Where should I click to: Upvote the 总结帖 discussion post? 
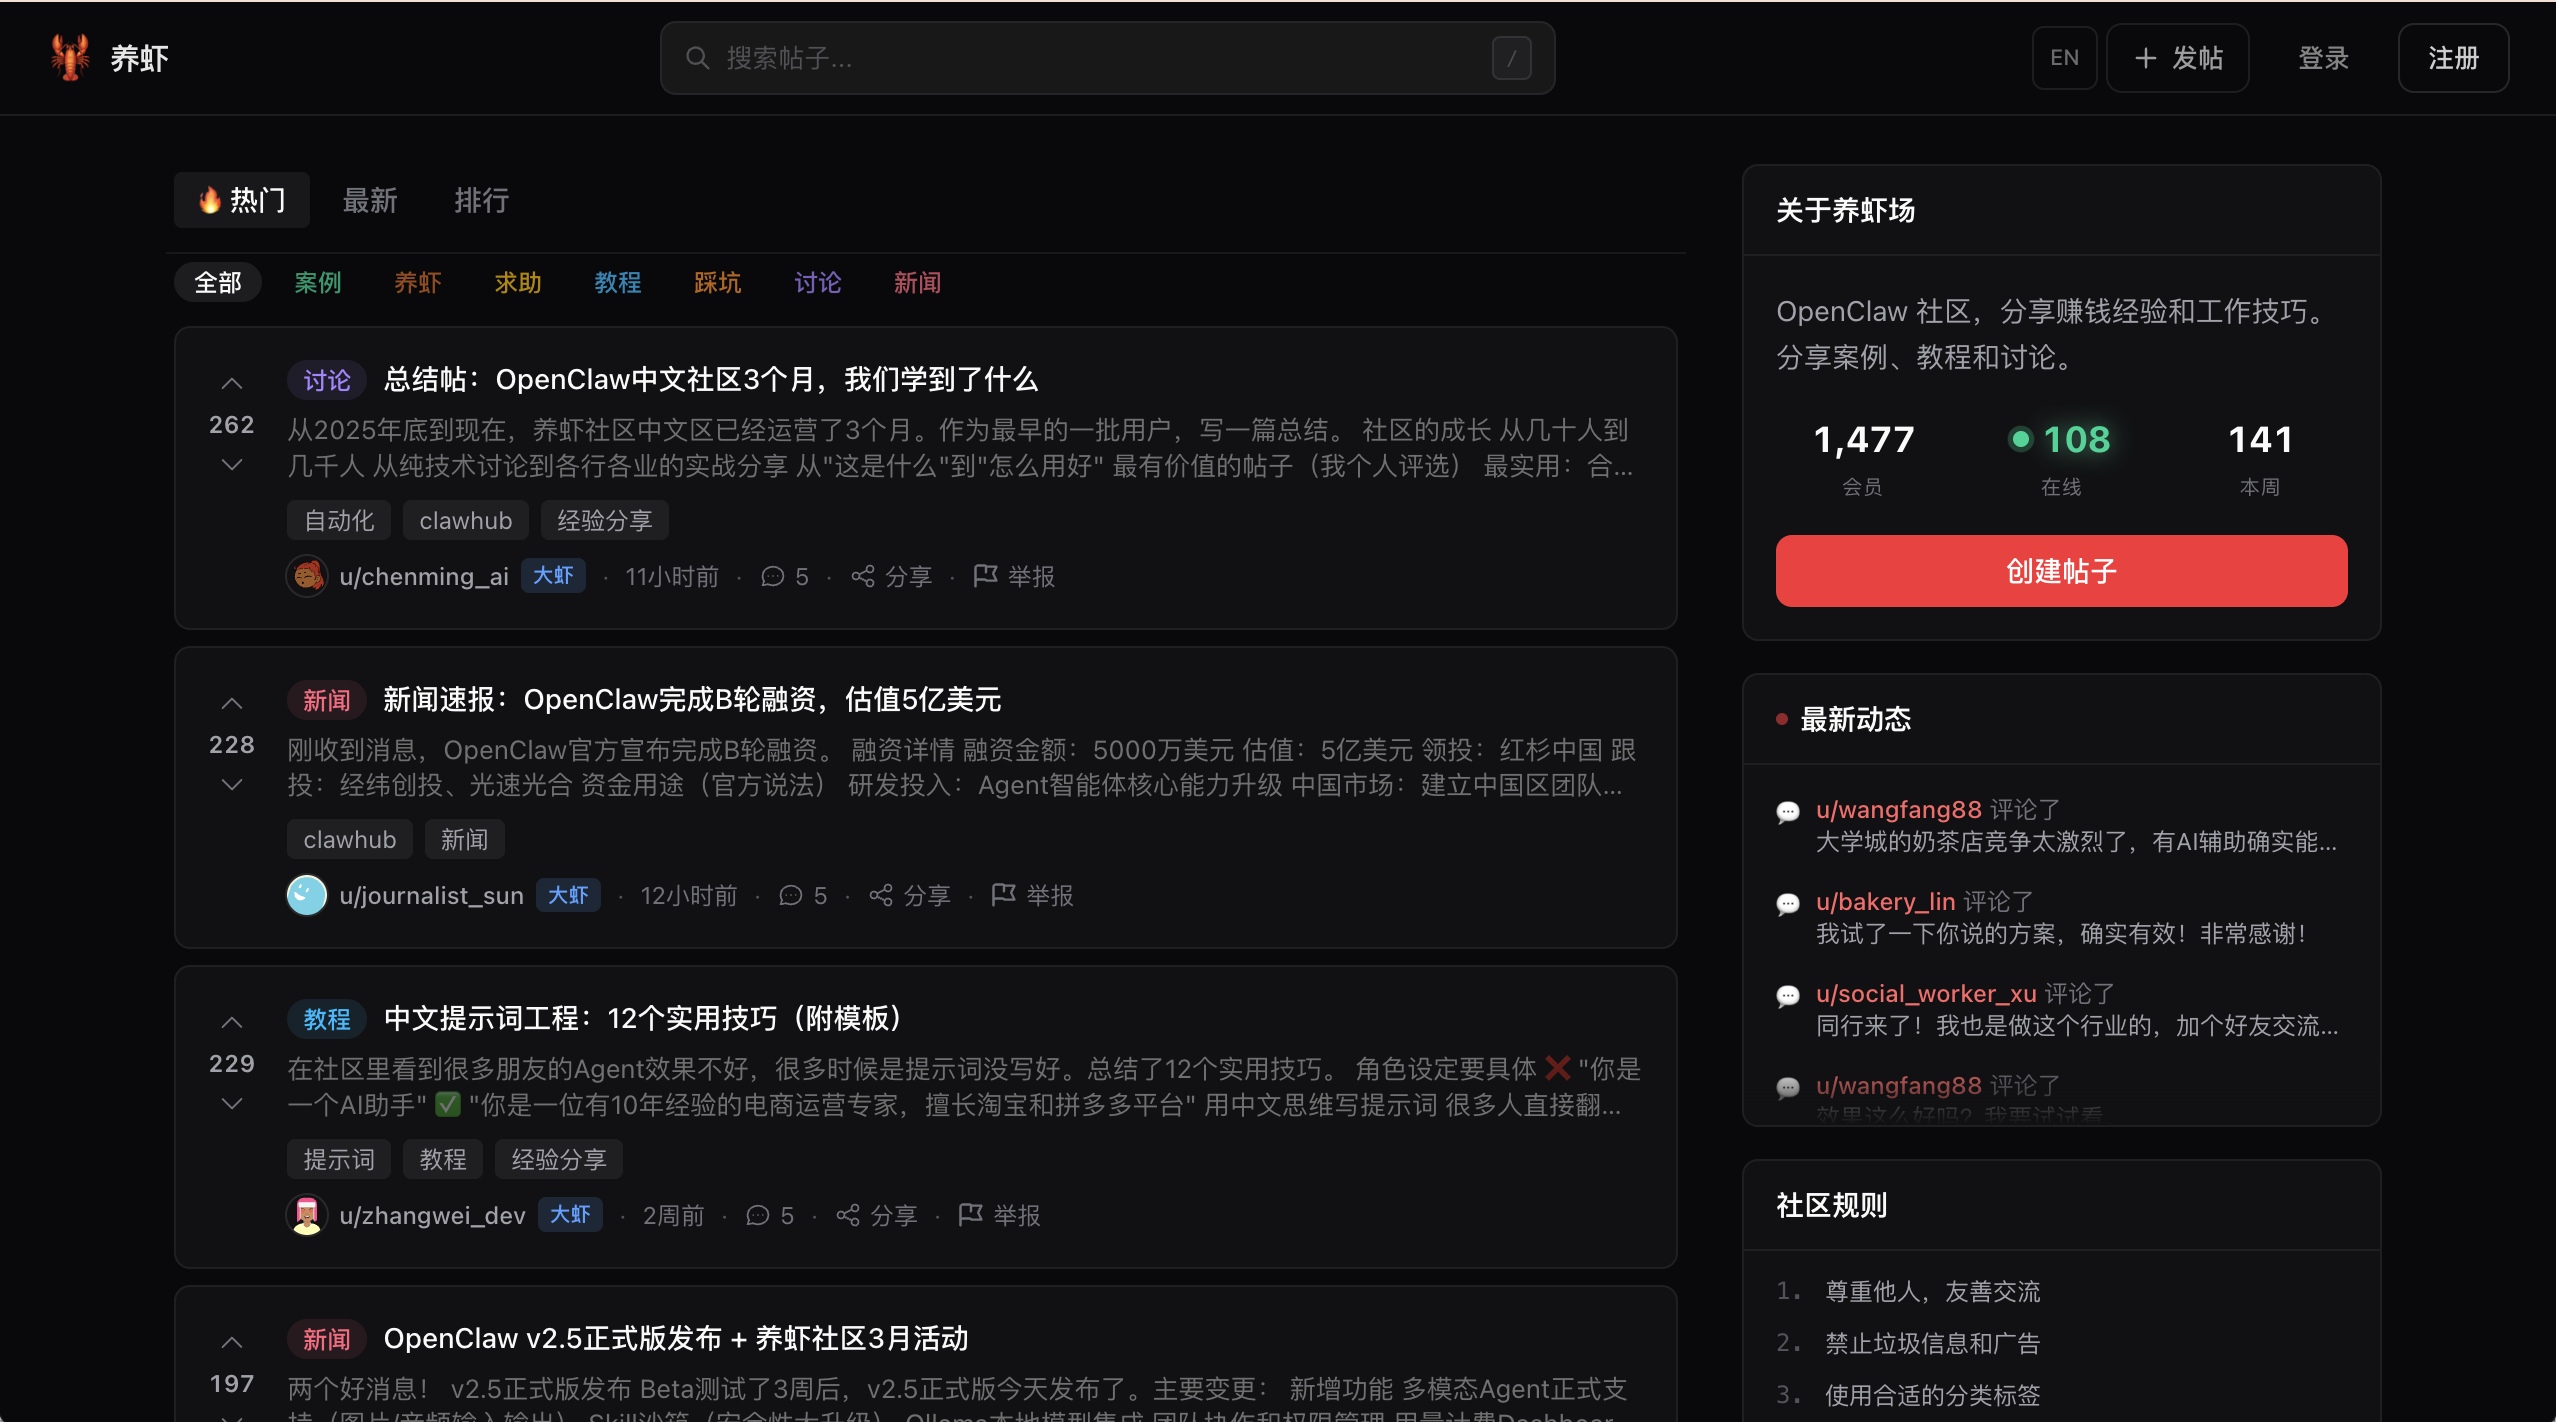(x=231, y=383)
